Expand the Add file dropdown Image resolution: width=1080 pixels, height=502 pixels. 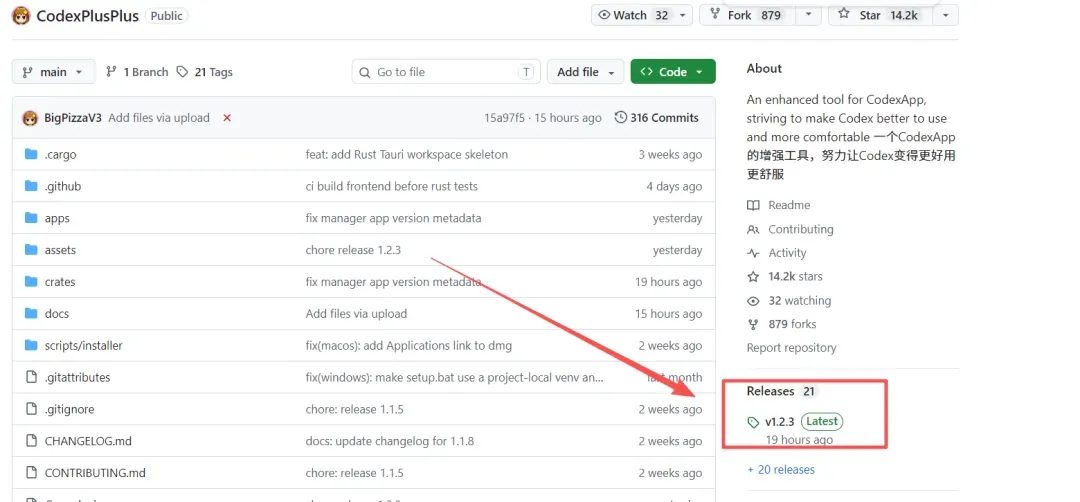coord(585,72)
